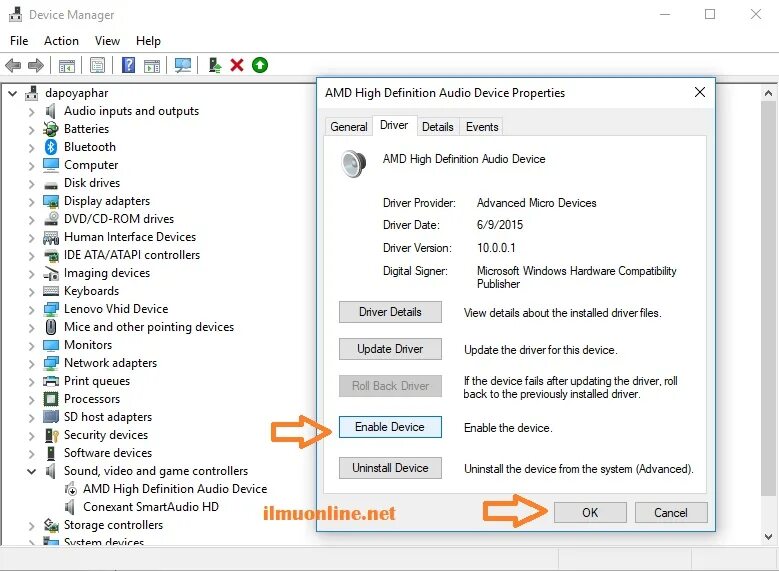Image resolution: width=779 pixels, height=571 pixels.
Task: Select disabled AMD audio device icon in tree
Action: pyautogui.click(x=71, y=489)
